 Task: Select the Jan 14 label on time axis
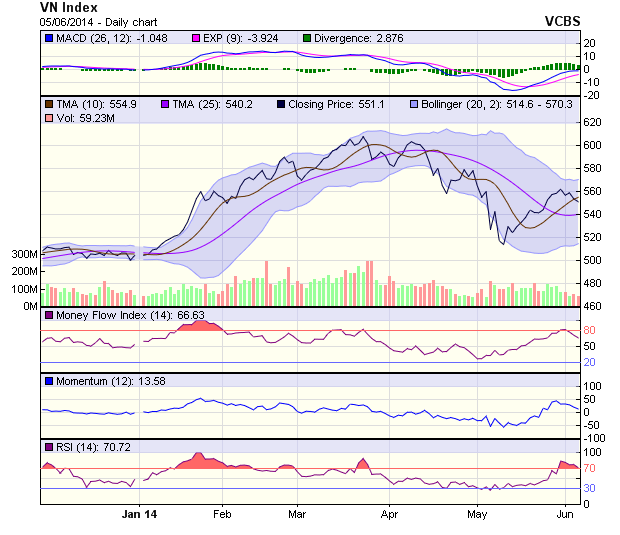pos(139,514)
